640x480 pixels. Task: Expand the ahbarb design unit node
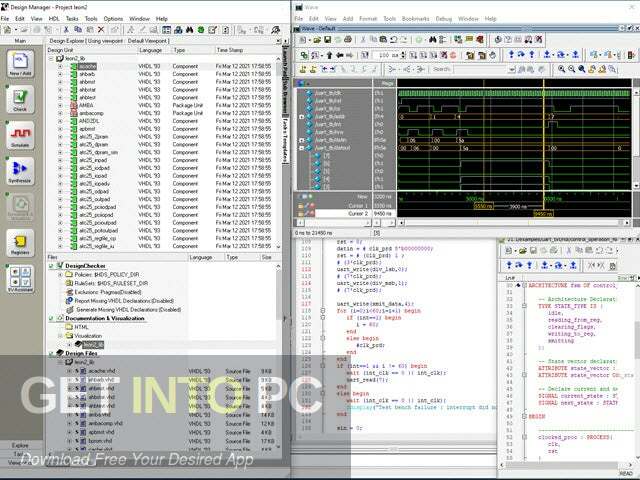pyautogui.click(x=60, y=74)
